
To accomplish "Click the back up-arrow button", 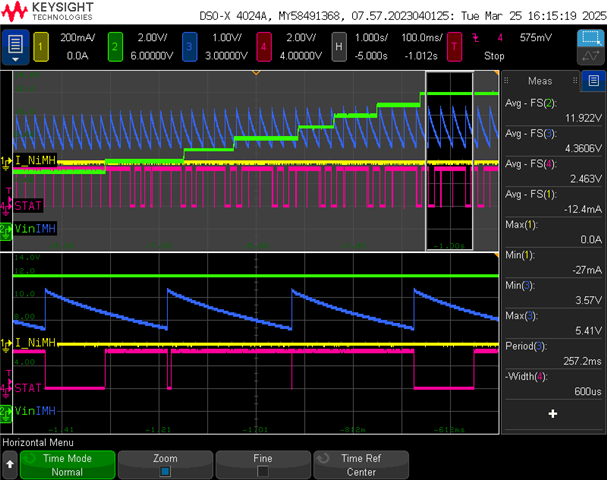I will pyautogui.click(x=10, y=464).
